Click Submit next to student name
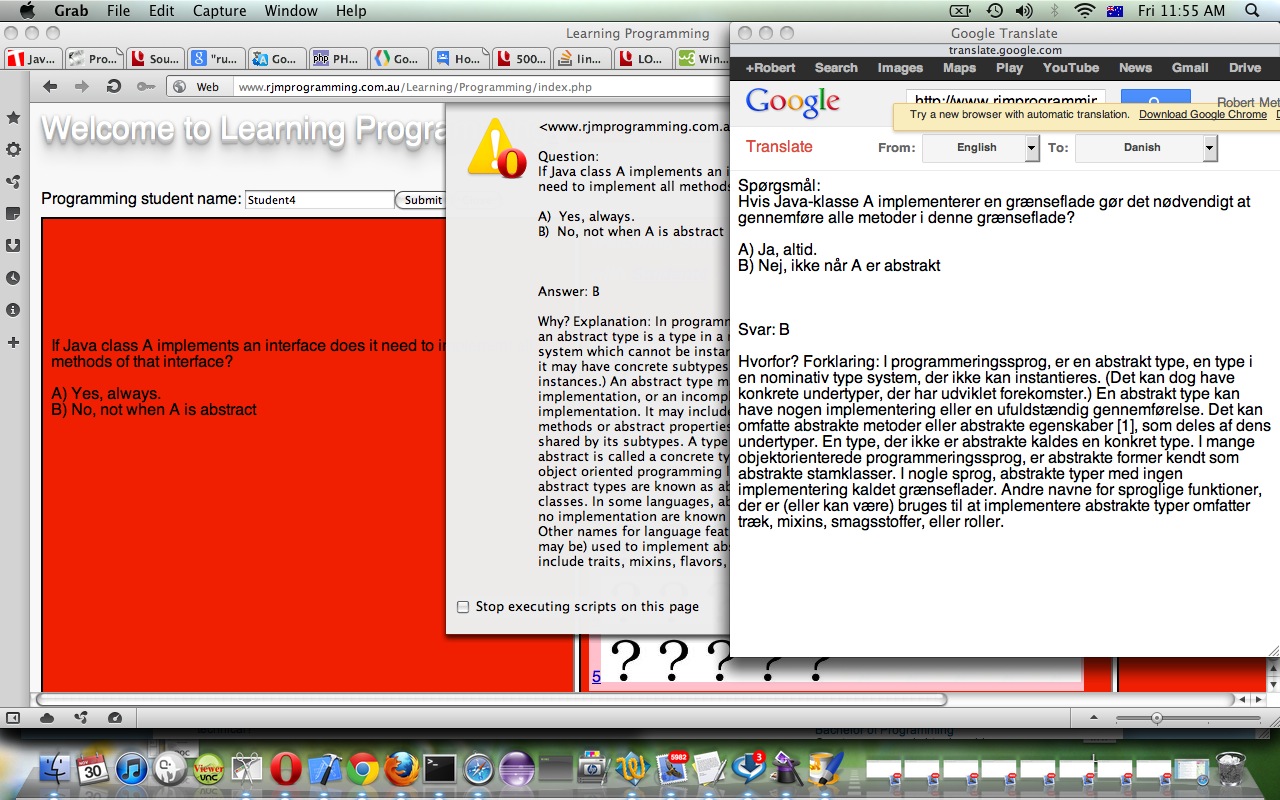This screenshot has height=800, width=1280. click(x=422, y=200)
